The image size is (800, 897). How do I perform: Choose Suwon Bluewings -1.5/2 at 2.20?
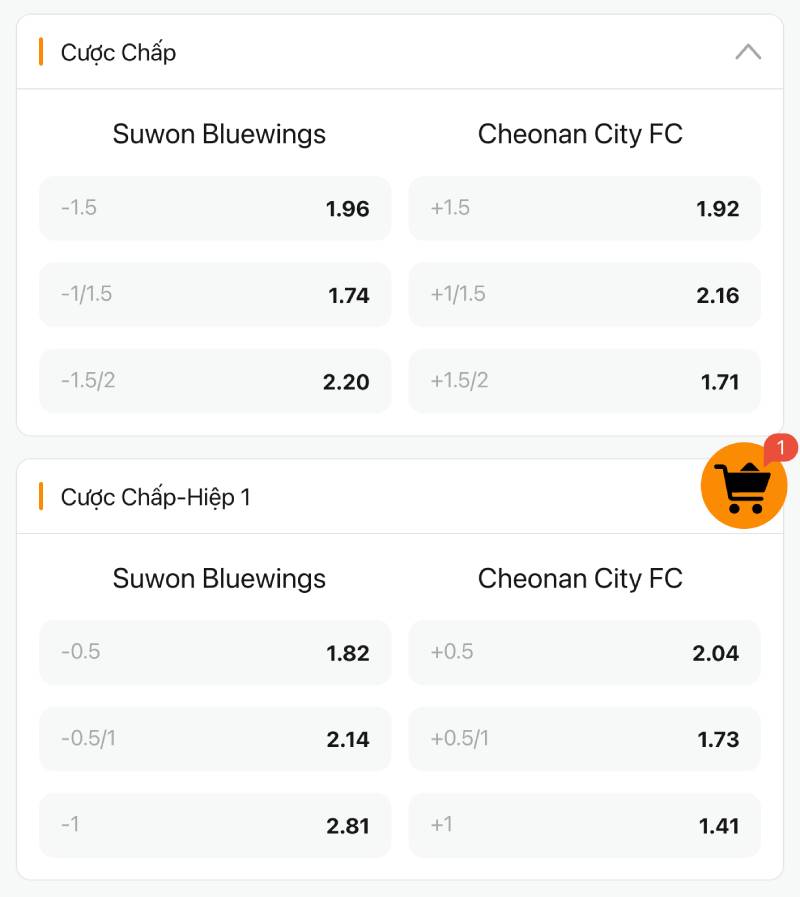[215, 381]
